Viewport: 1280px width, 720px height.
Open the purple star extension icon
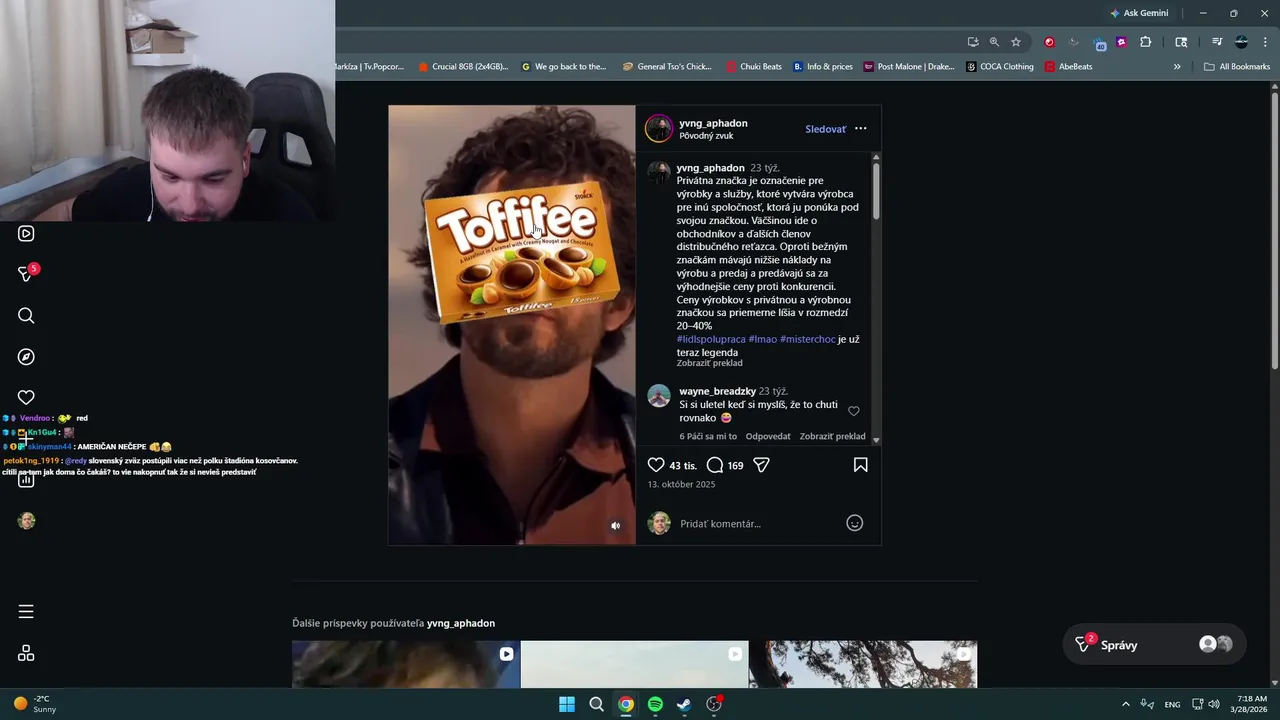click(x=1121, y=42)
